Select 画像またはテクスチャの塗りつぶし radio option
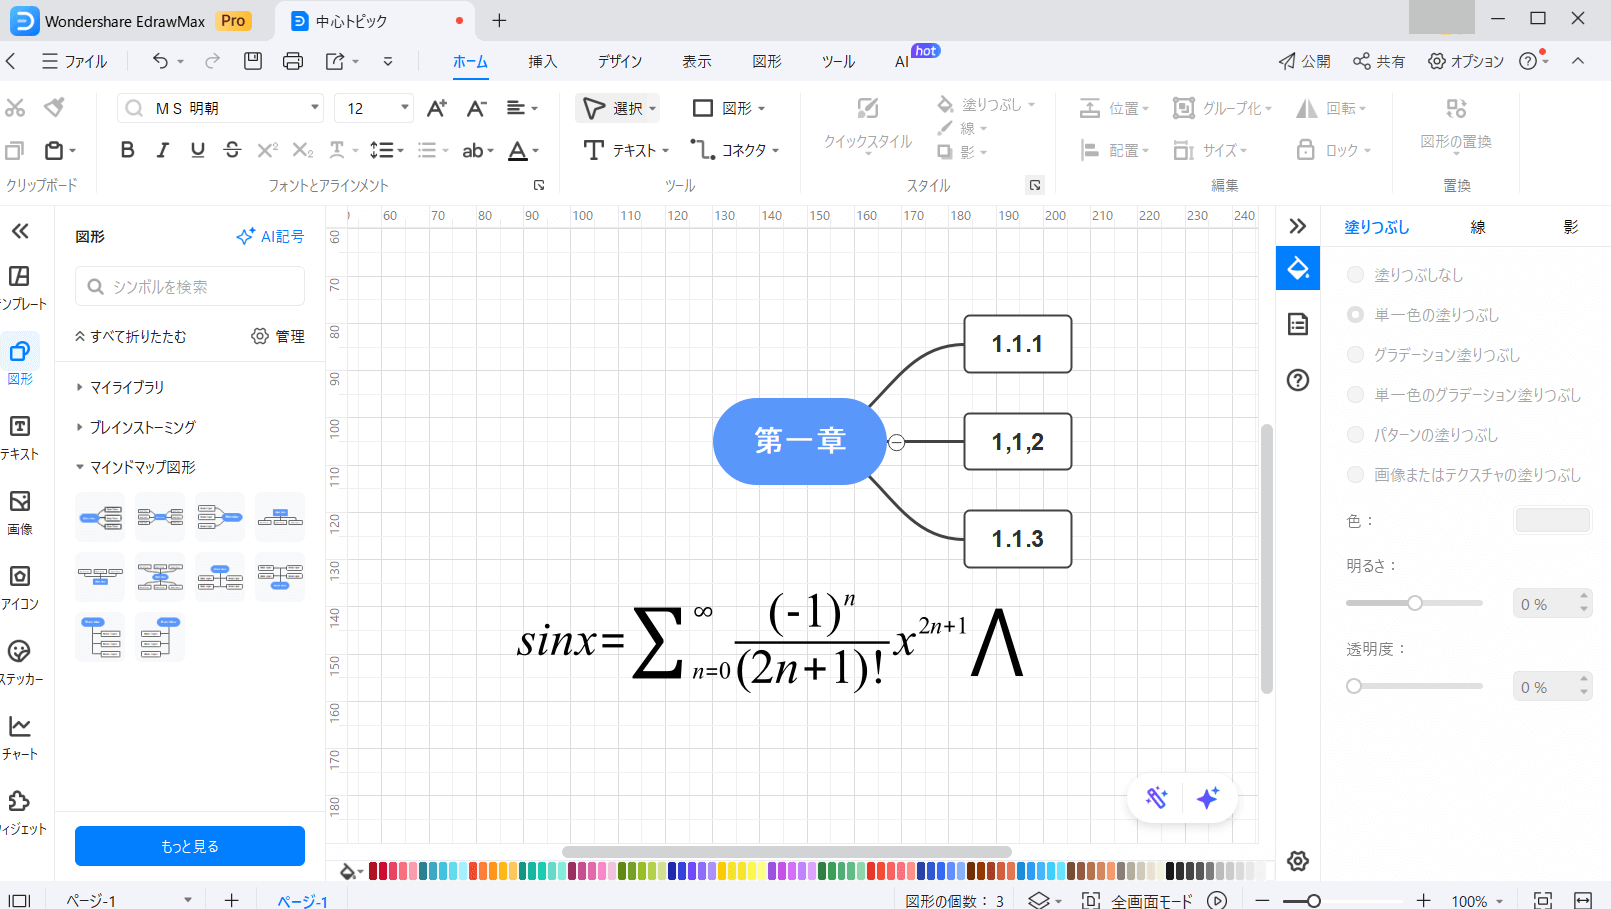 [x=1356, y=475]
